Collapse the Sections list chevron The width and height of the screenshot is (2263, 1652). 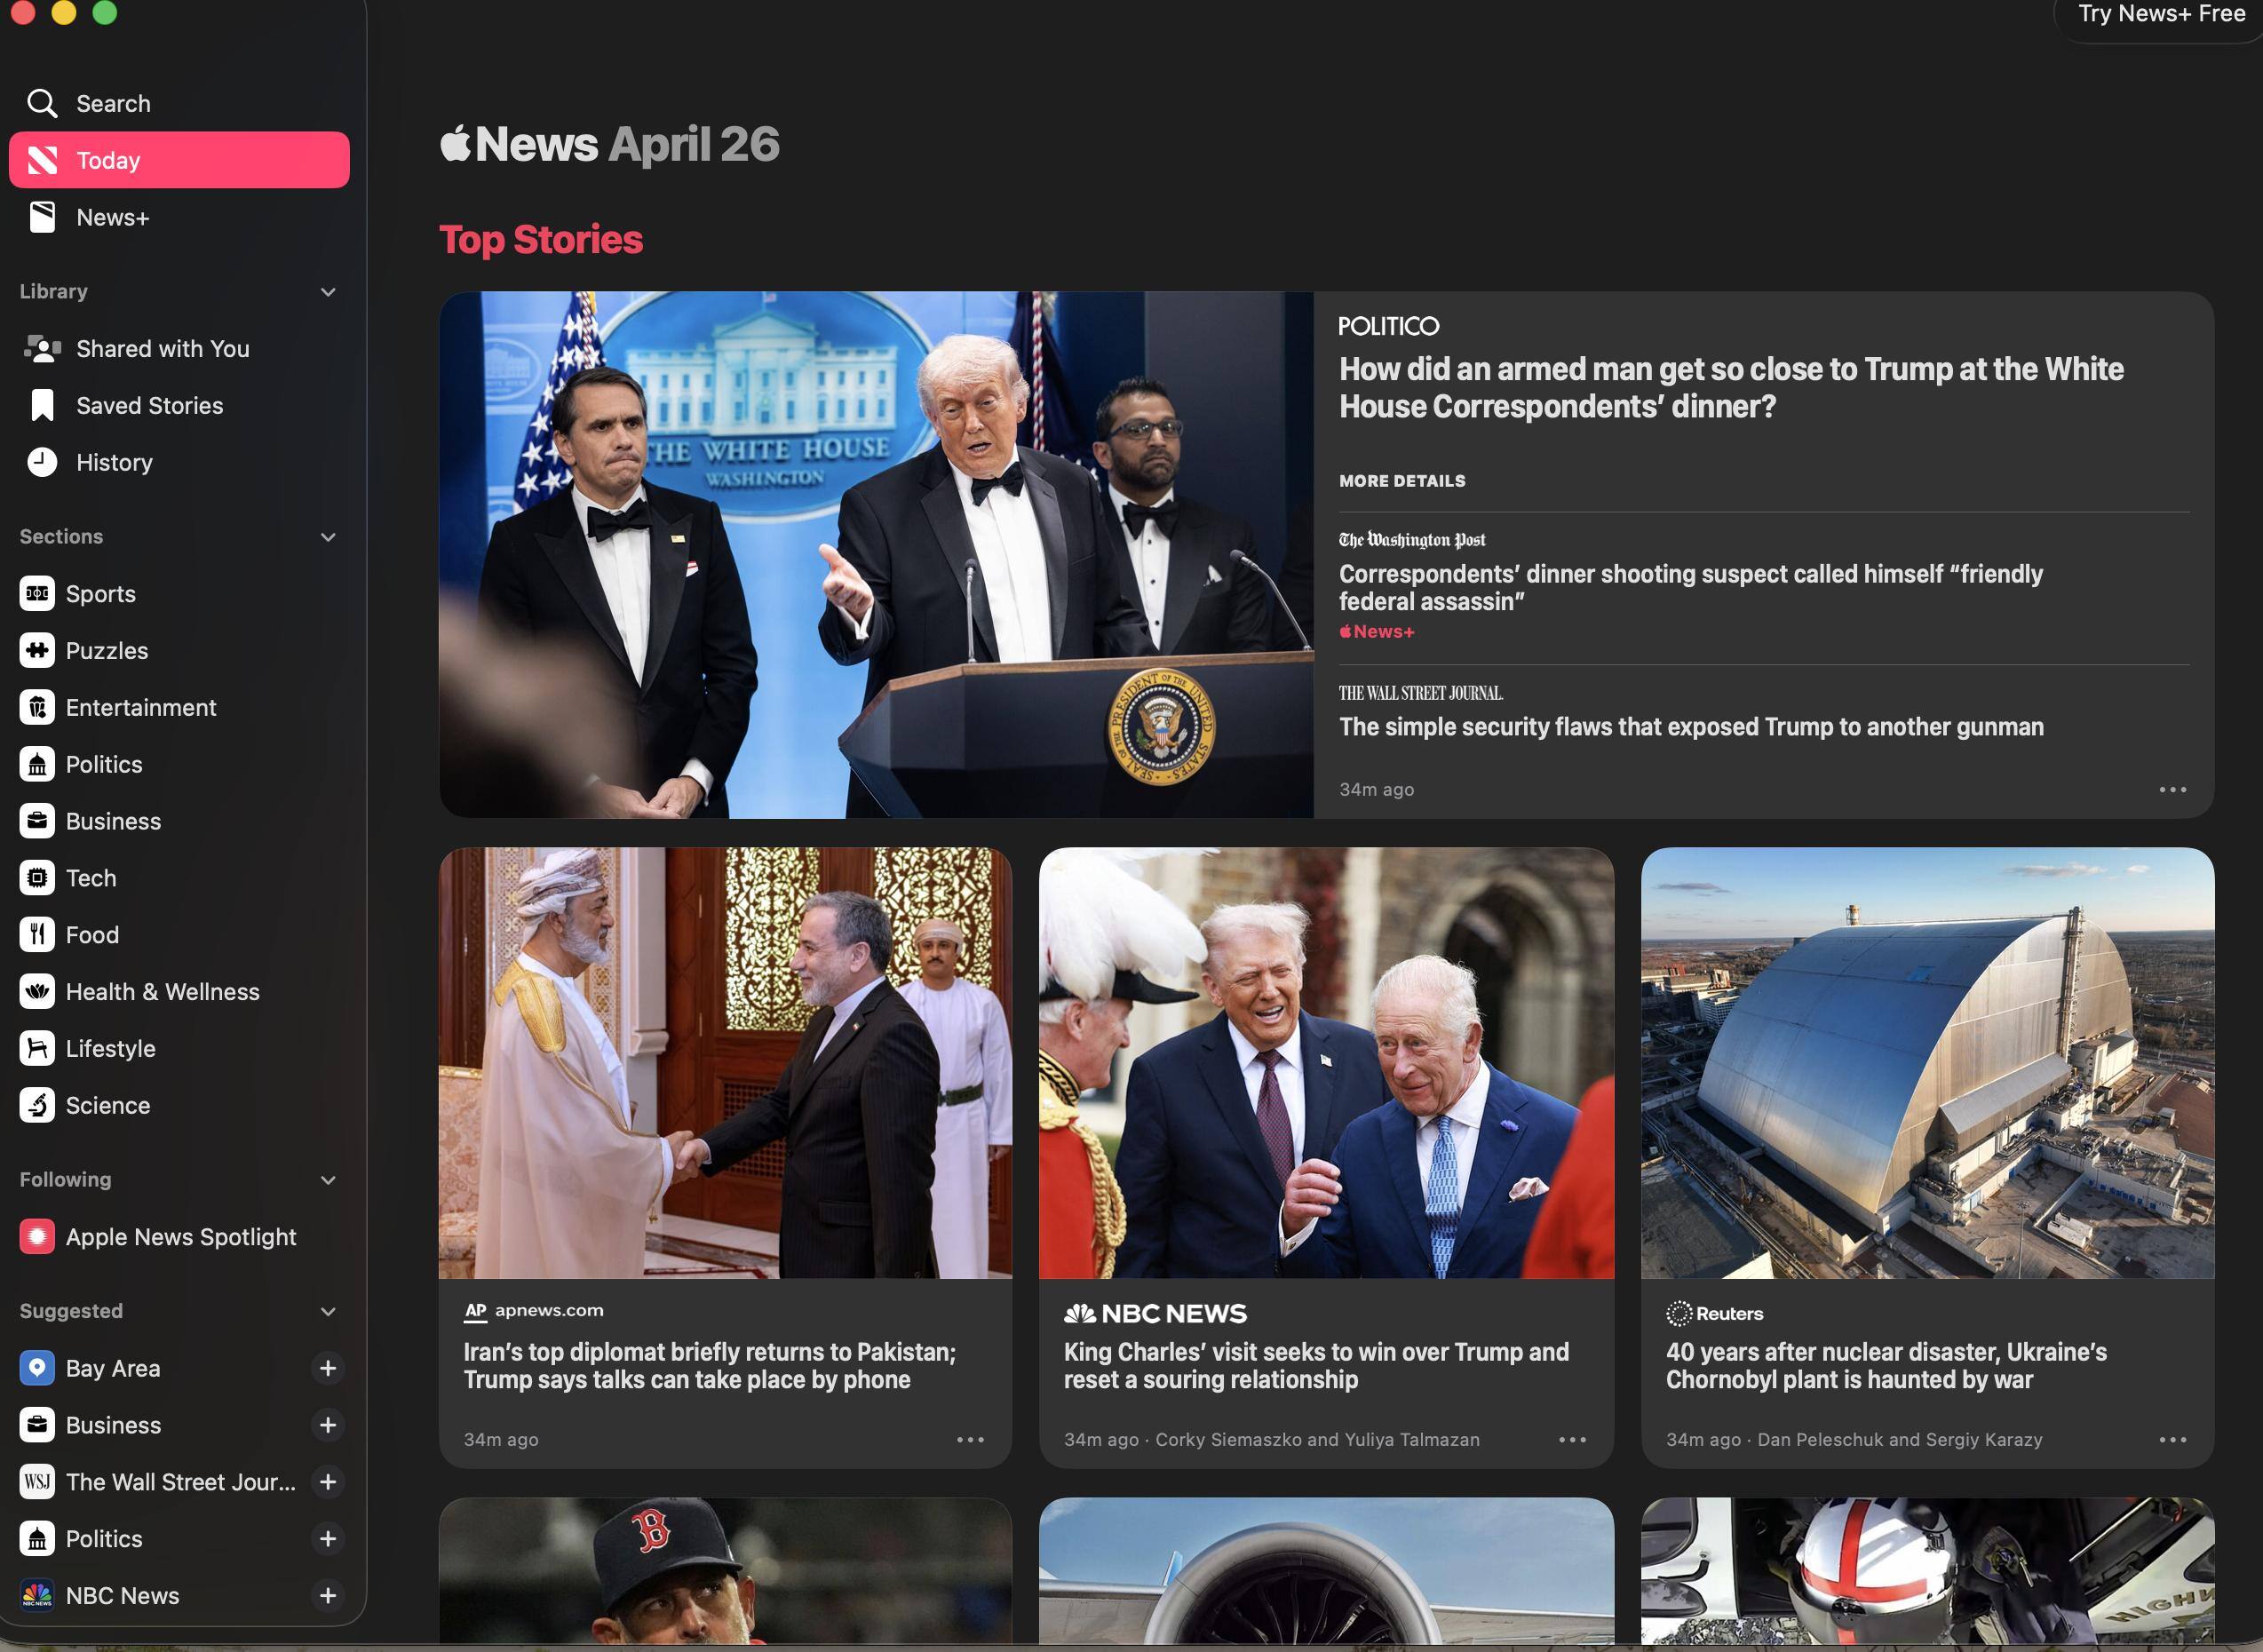pos(328,537)
